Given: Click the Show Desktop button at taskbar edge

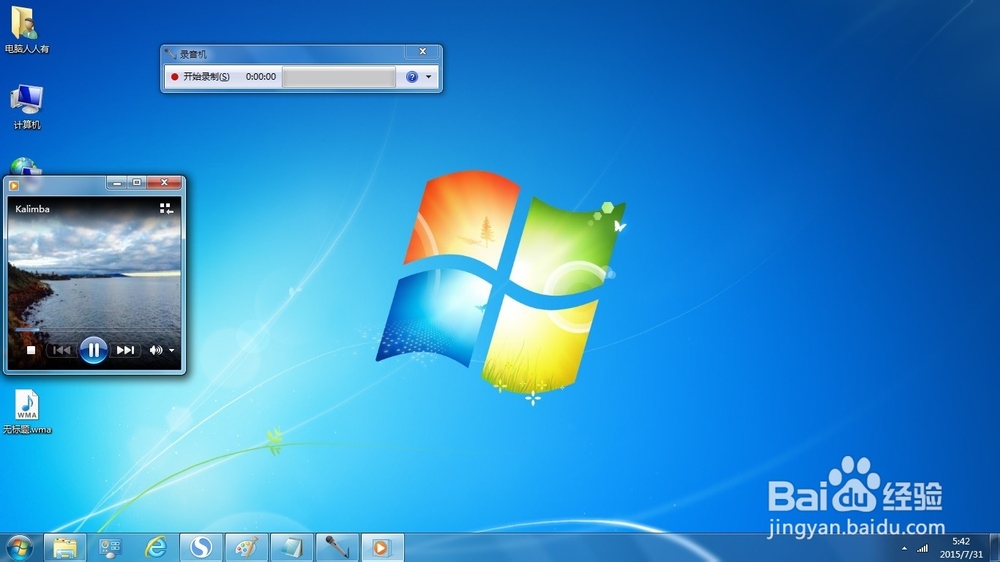Looking at the screenshot, I should (x=994, y=547).
